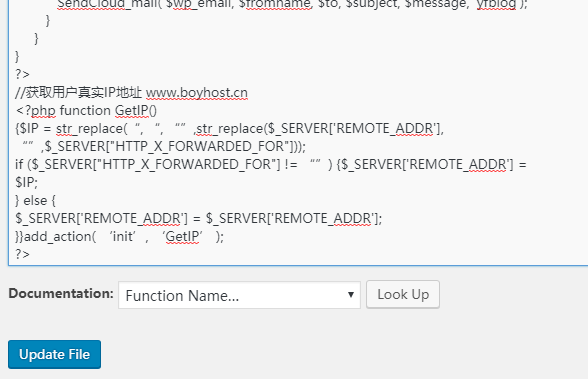Open the Function Name dropdown
588x379 pixels.
(x=239, y=295)
